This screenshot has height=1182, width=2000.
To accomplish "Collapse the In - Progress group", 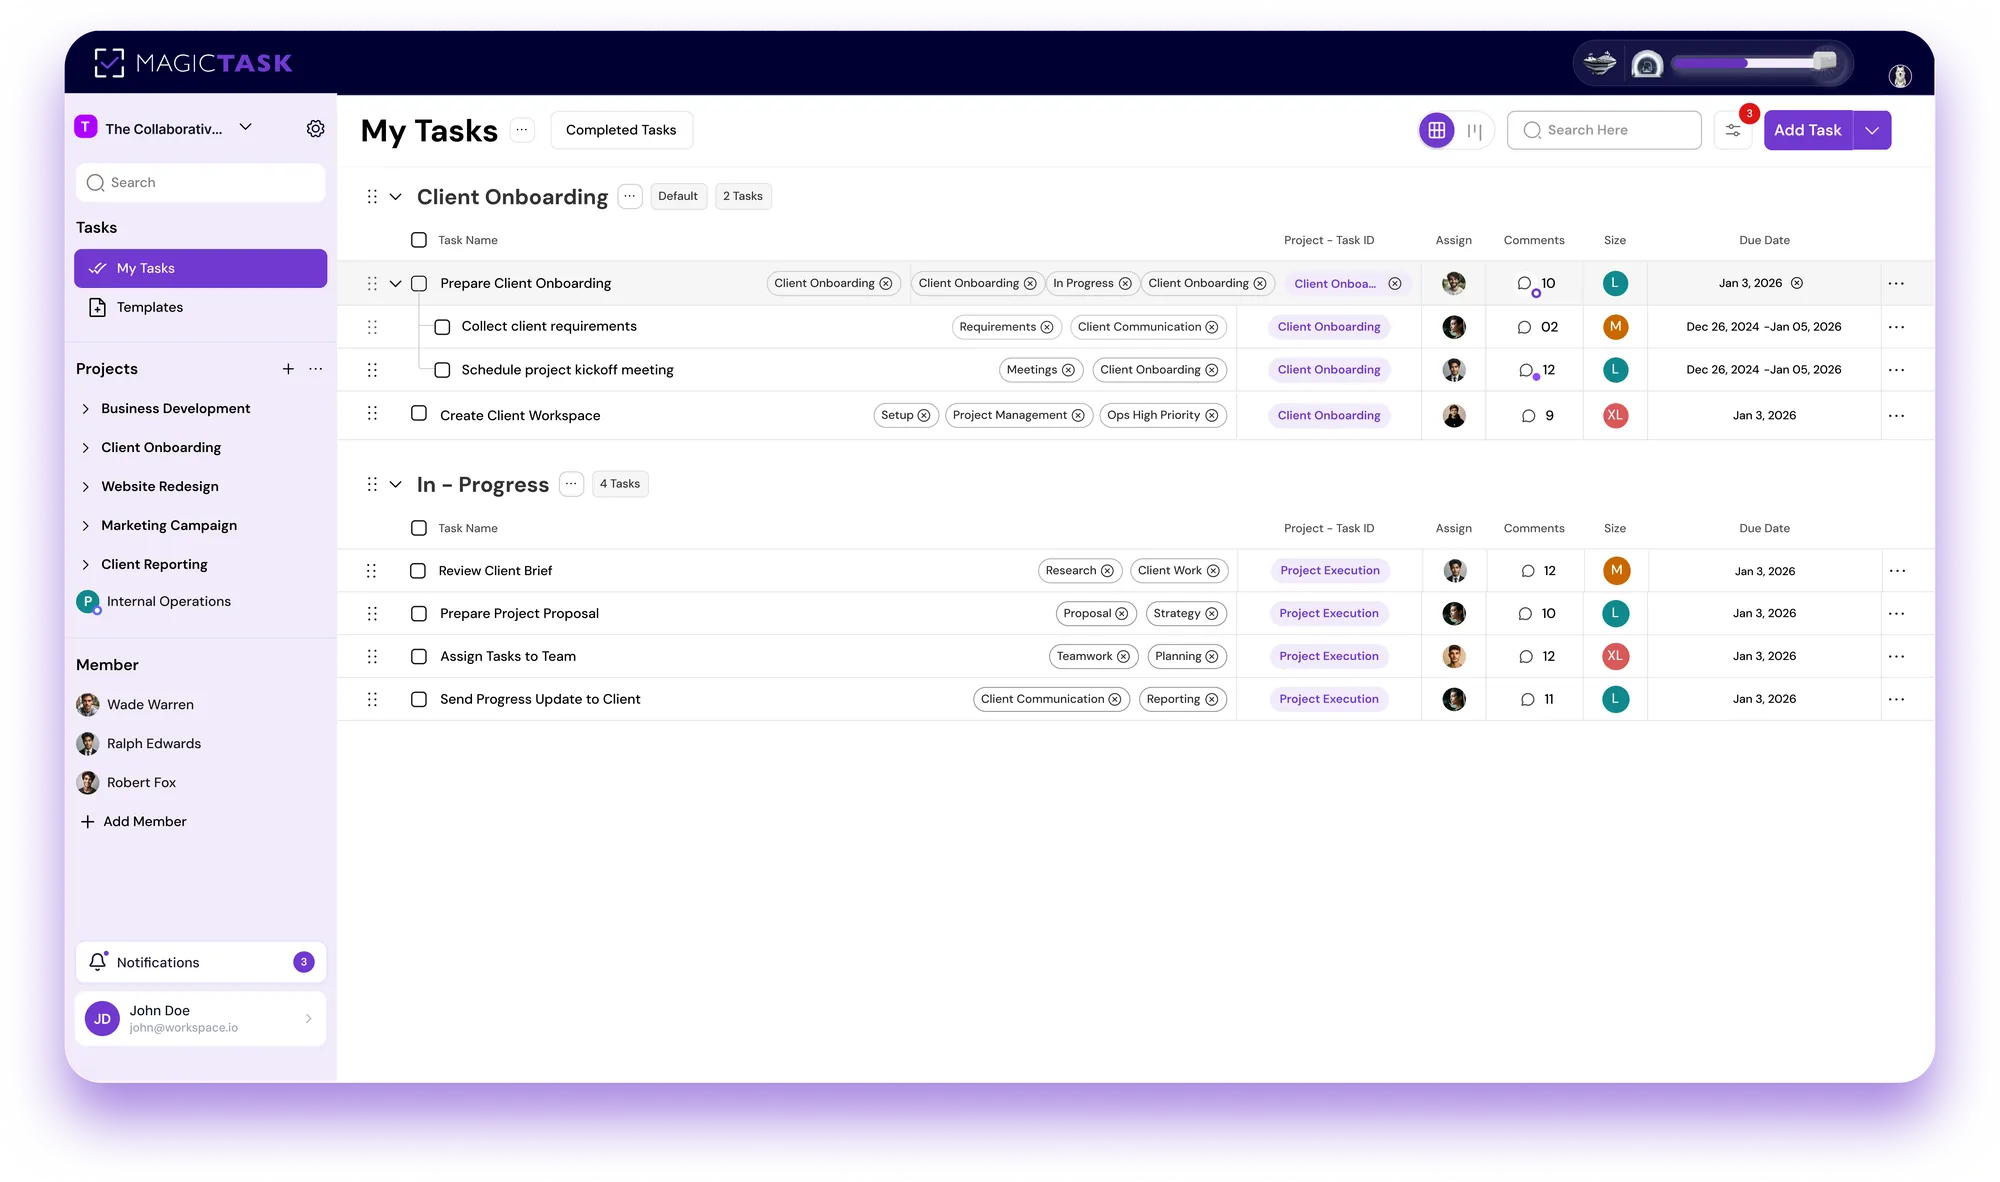I will click(395, 485).
